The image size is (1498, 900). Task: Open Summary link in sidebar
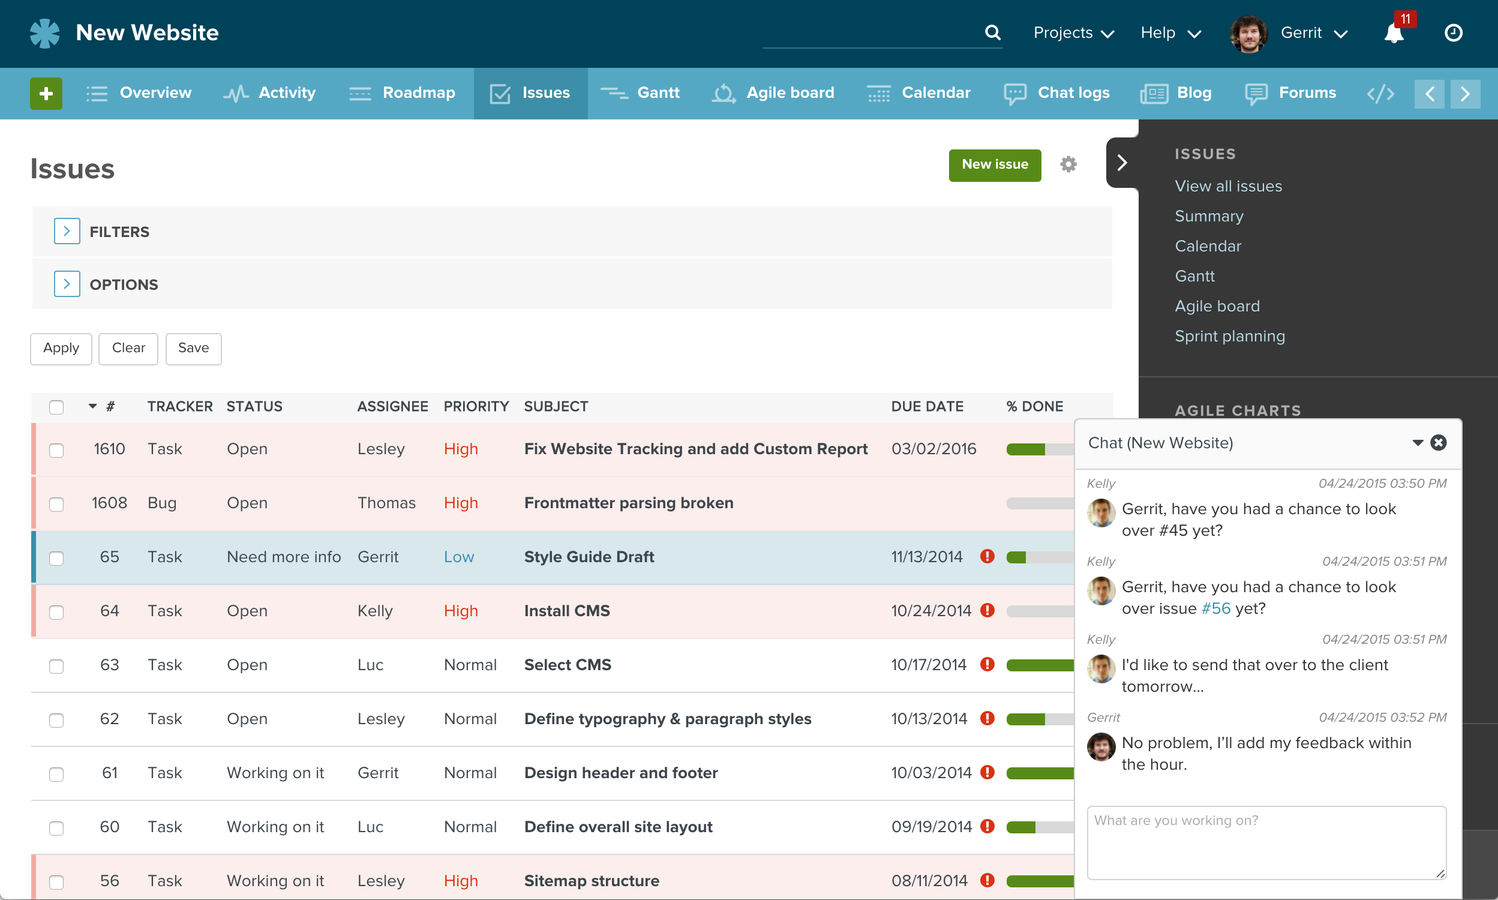point(1209,216)
